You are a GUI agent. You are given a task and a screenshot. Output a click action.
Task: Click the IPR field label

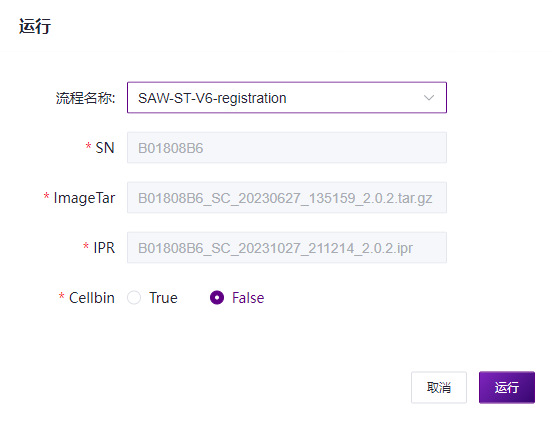[104, 248]
